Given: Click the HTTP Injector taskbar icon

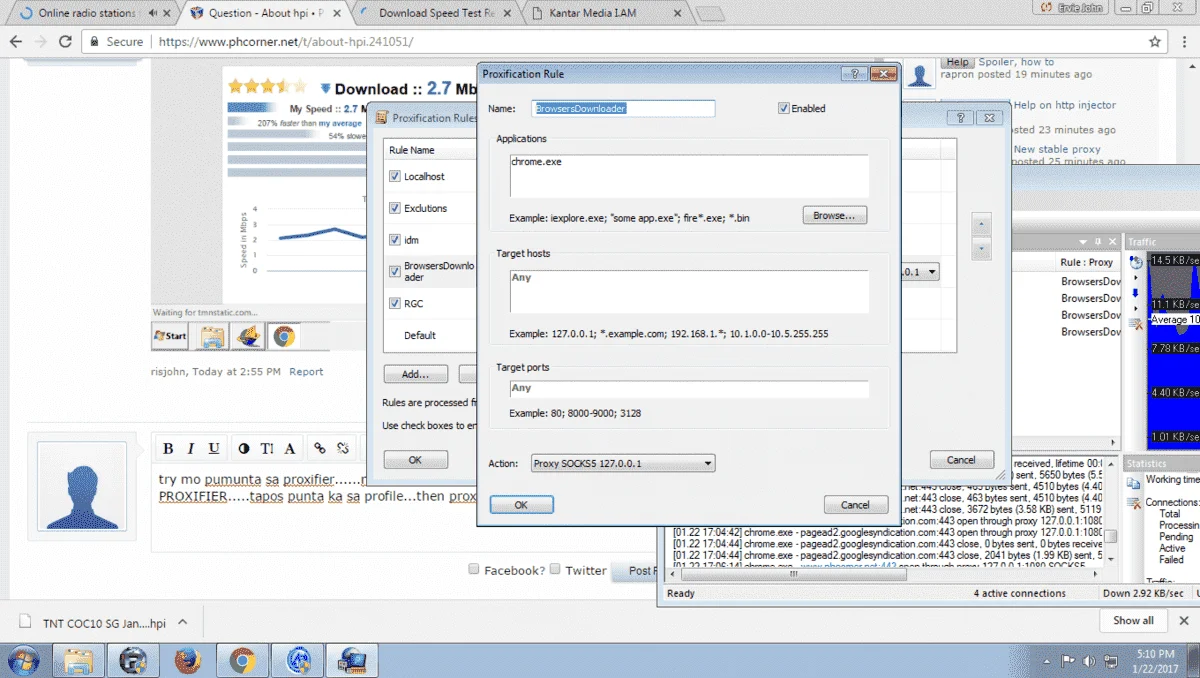Looking at the screenshot, I should (296, 660).
